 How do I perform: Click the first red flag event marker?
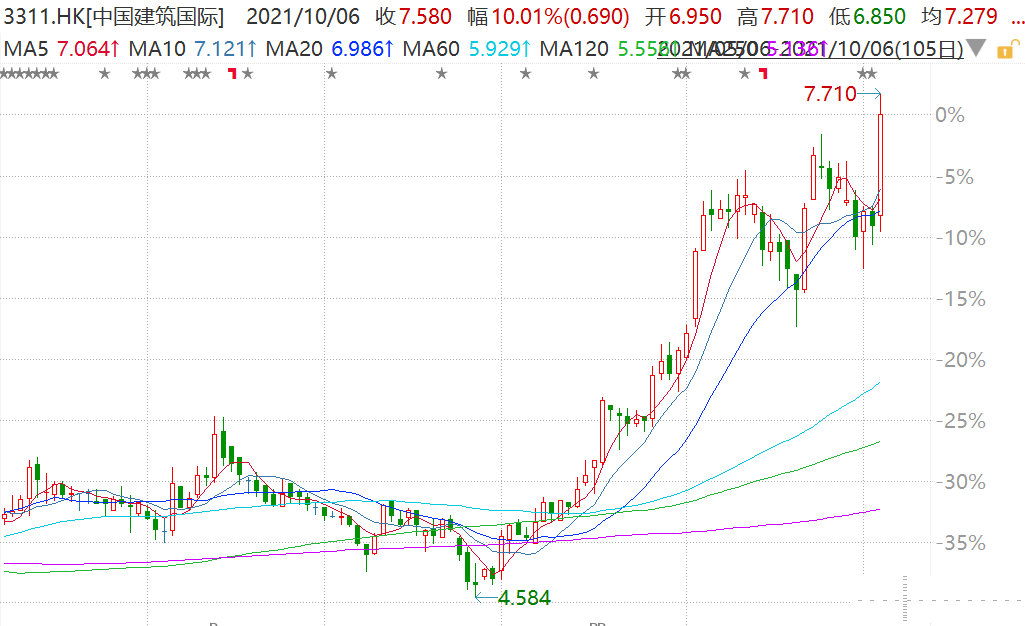pyautogui.click(x=232, y=74)
